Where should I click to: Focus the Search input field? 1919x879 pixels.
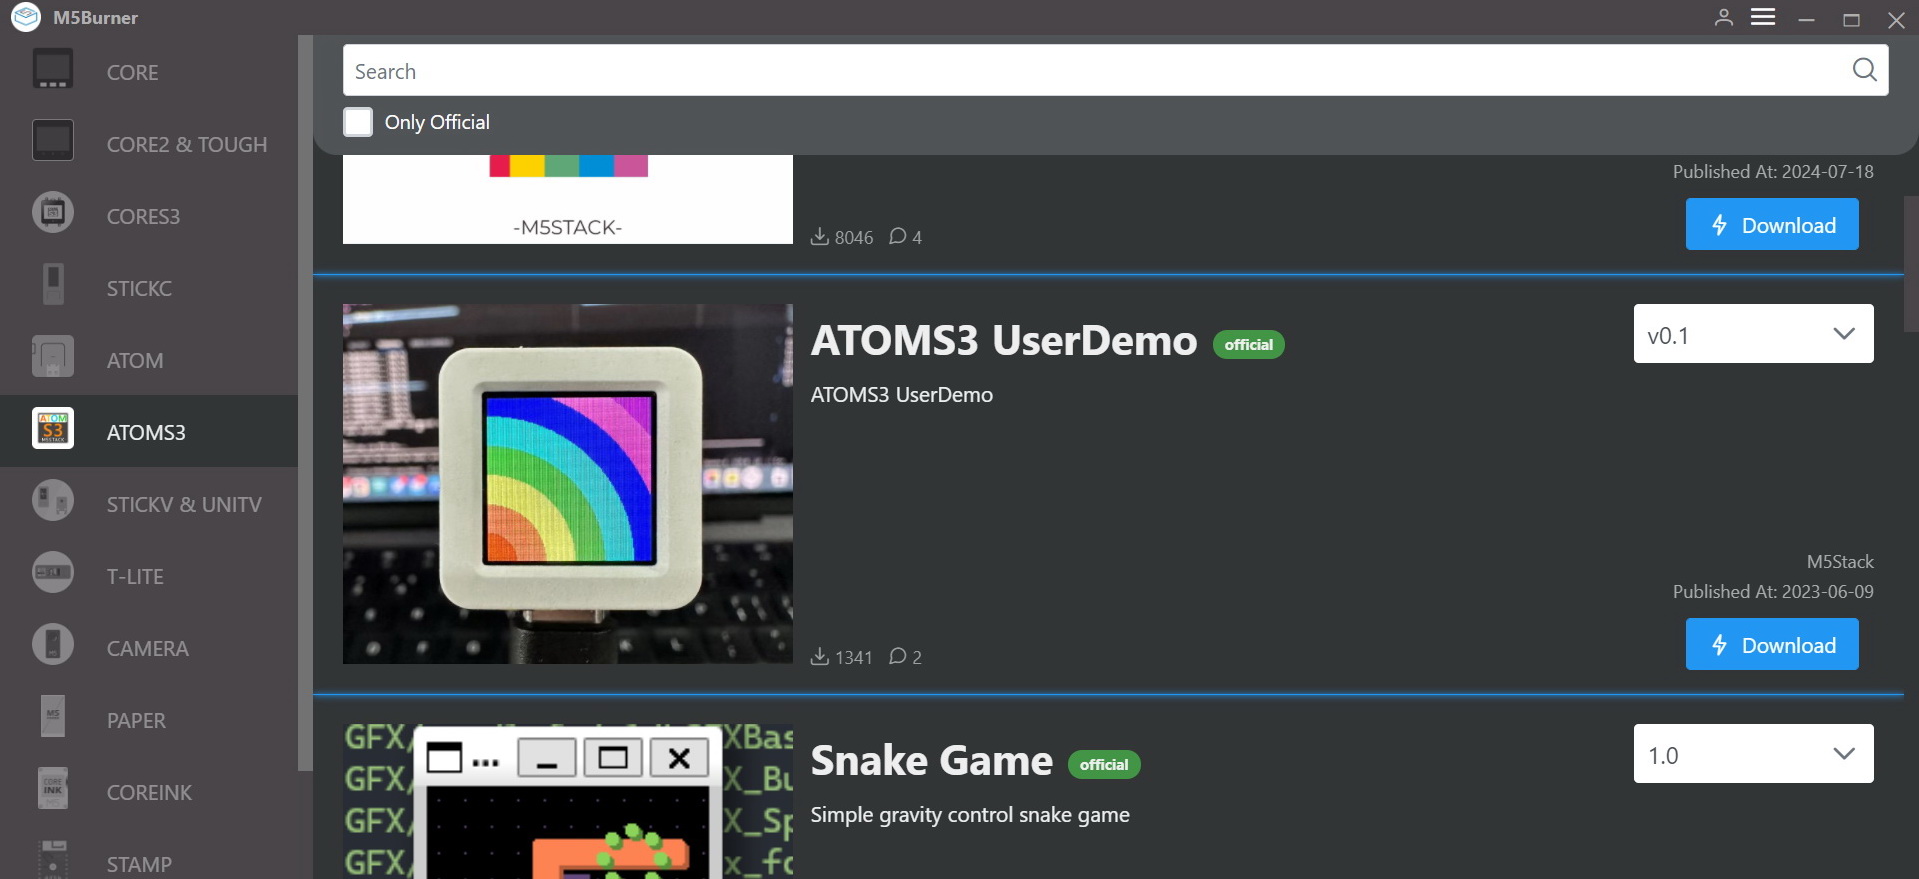click(1115, 70)
